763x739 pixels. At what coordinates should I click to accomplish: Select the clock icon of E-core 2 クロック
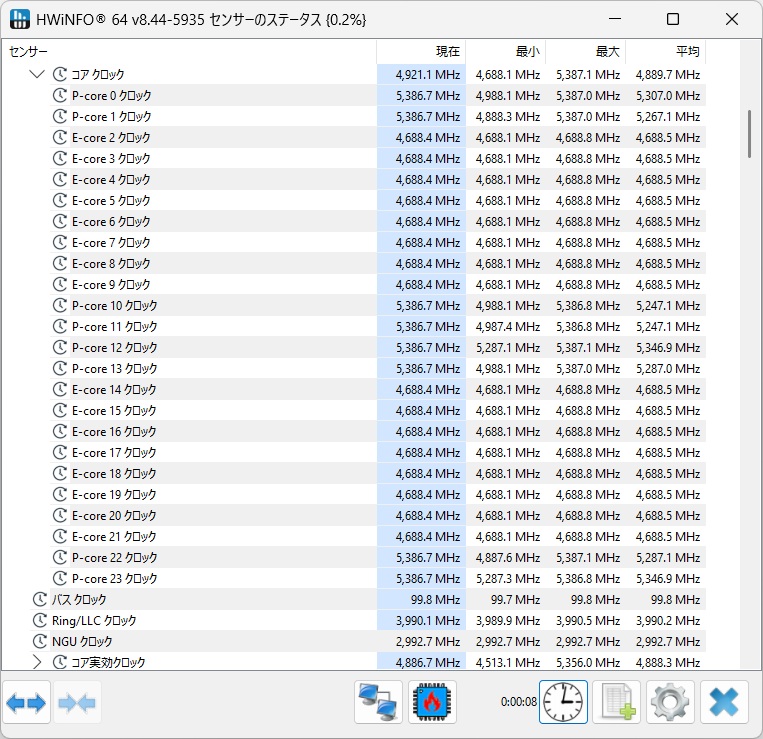(59, 137)
